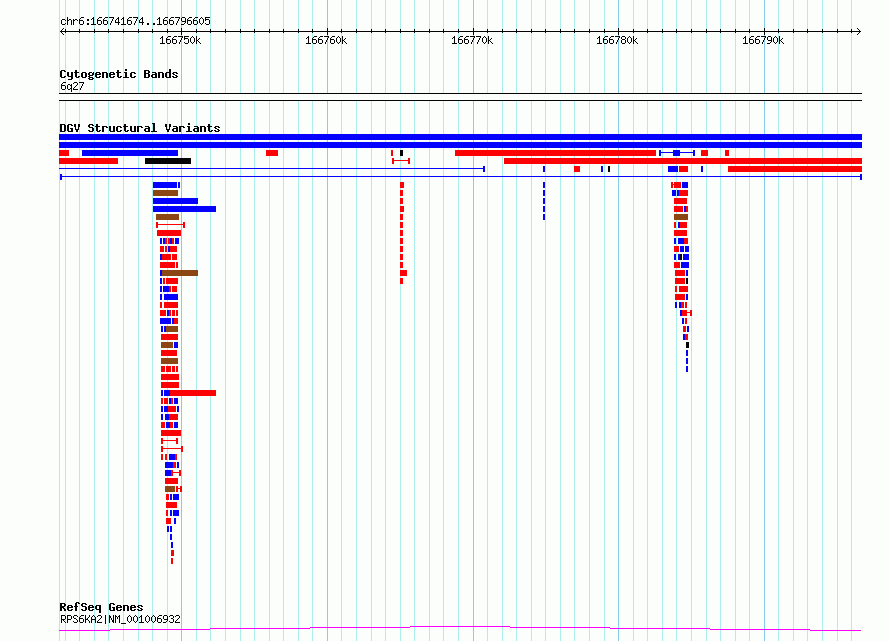Select the DGV Structural Variants track title
Screen dimensions: 890x641
(x=140, y=128)
